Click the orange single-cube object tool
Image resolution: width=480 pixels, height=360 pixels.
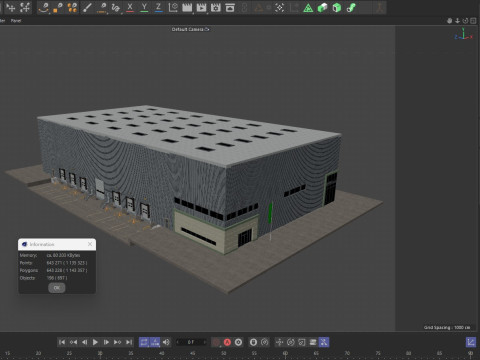point(58,7)
